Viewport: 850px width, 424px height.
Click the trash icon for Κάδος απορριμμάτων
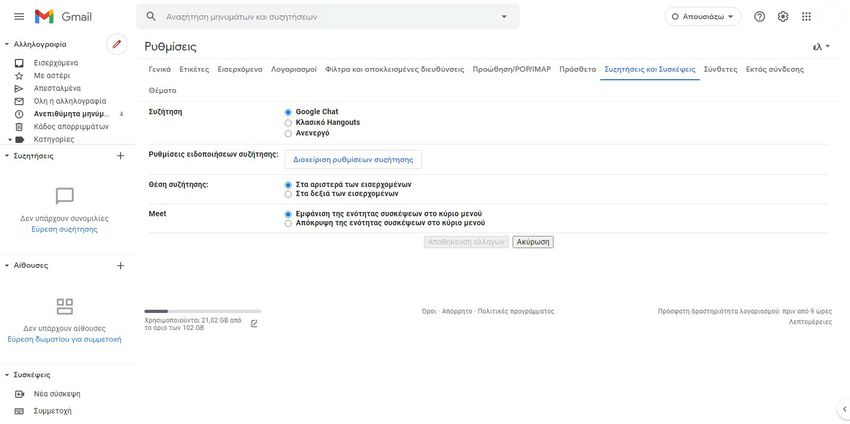point(19,127)
